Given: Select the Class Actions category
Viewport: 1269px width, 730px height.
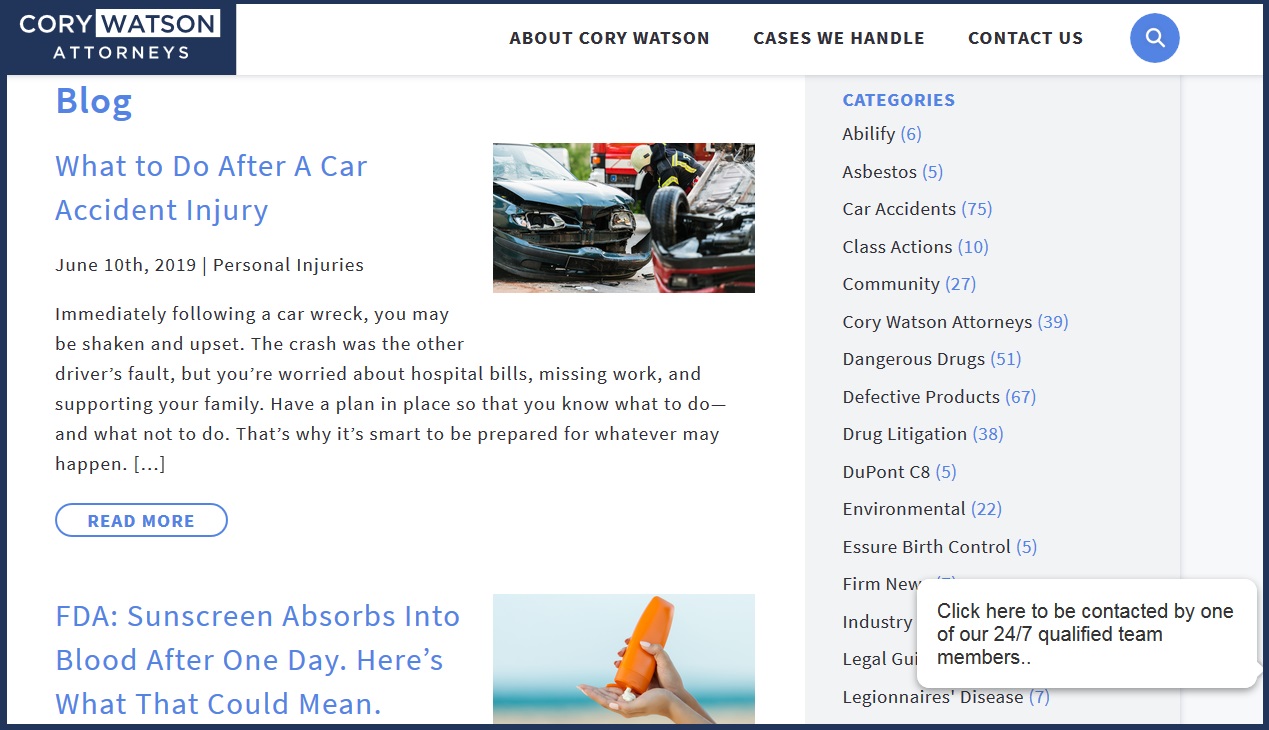Looking at the screenshot, I should [897, 247].
